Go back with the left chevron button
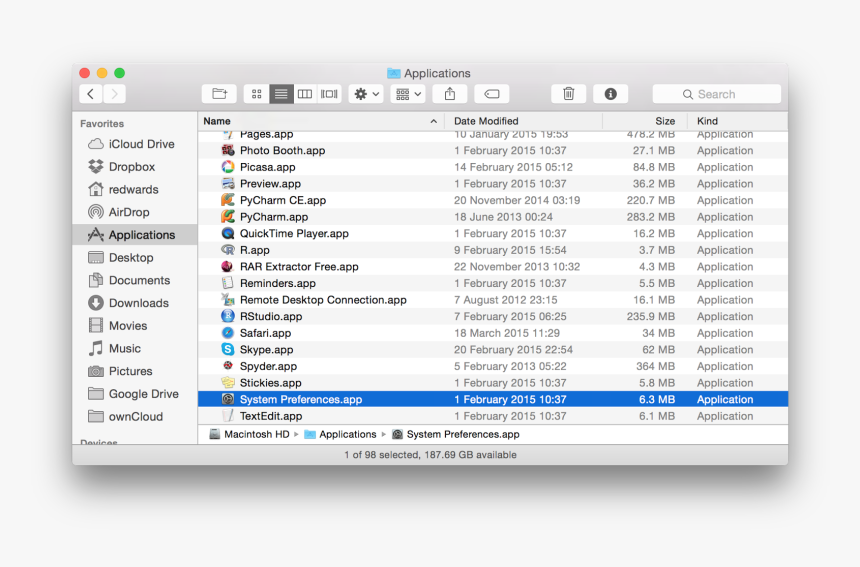The width and height of the screenshot is (860, 567). tap(90, 94)
